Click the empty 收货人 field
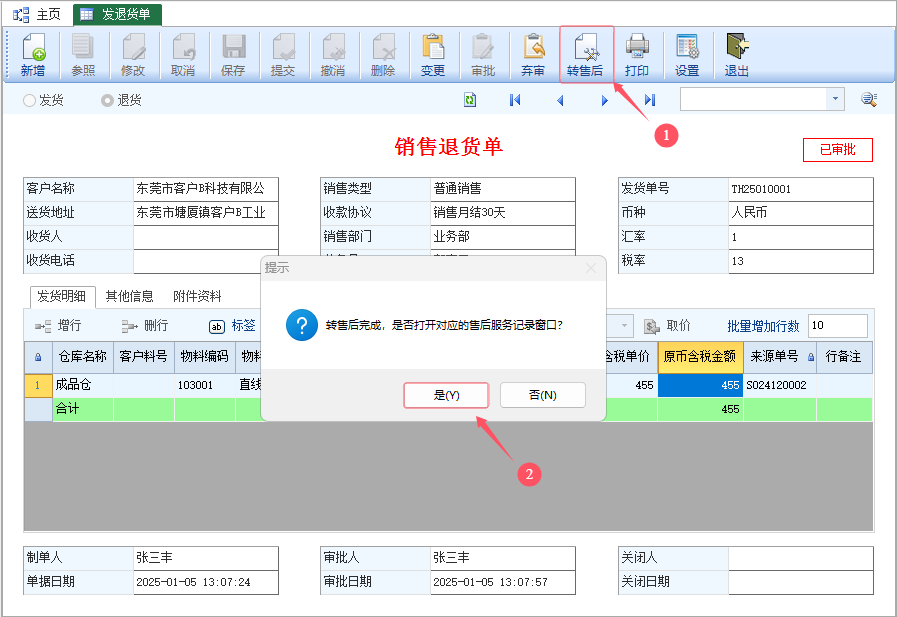The image size is (897, 617). [x=206, y=237]
